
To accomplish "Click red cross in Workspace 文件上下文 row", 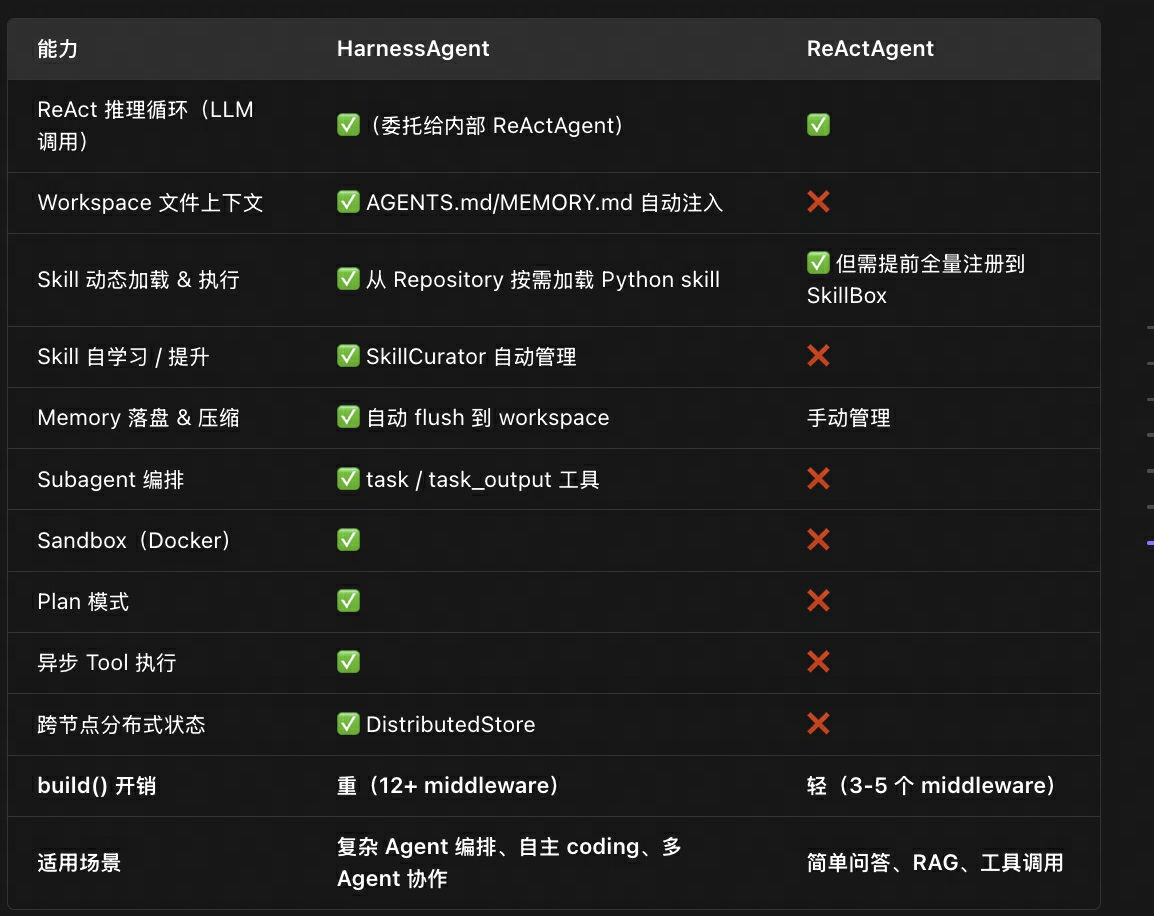I will 818,202.
